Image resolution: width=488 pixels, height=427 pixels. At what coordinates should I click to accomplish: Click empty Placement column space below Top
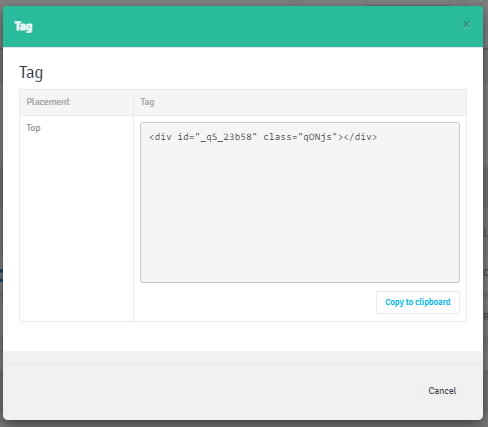(76, 227)
